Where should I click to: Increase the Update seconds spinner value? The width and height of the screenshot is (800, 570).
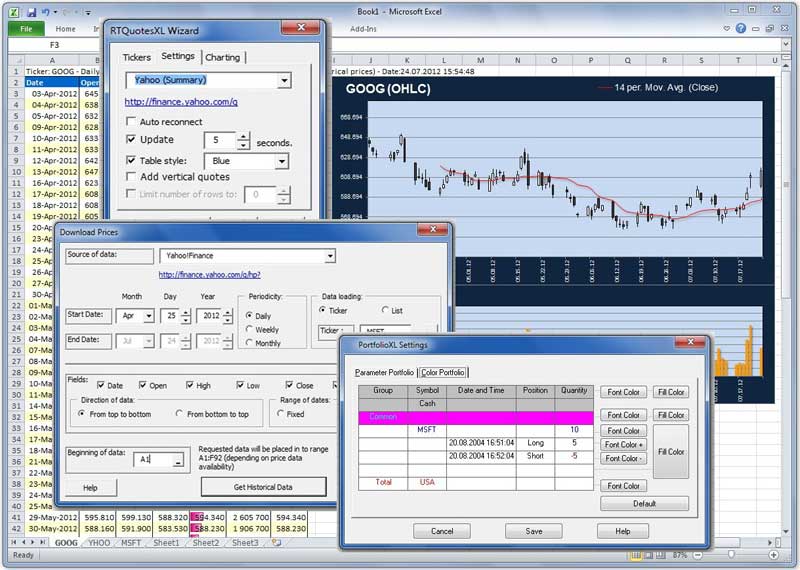coord(243,136)
